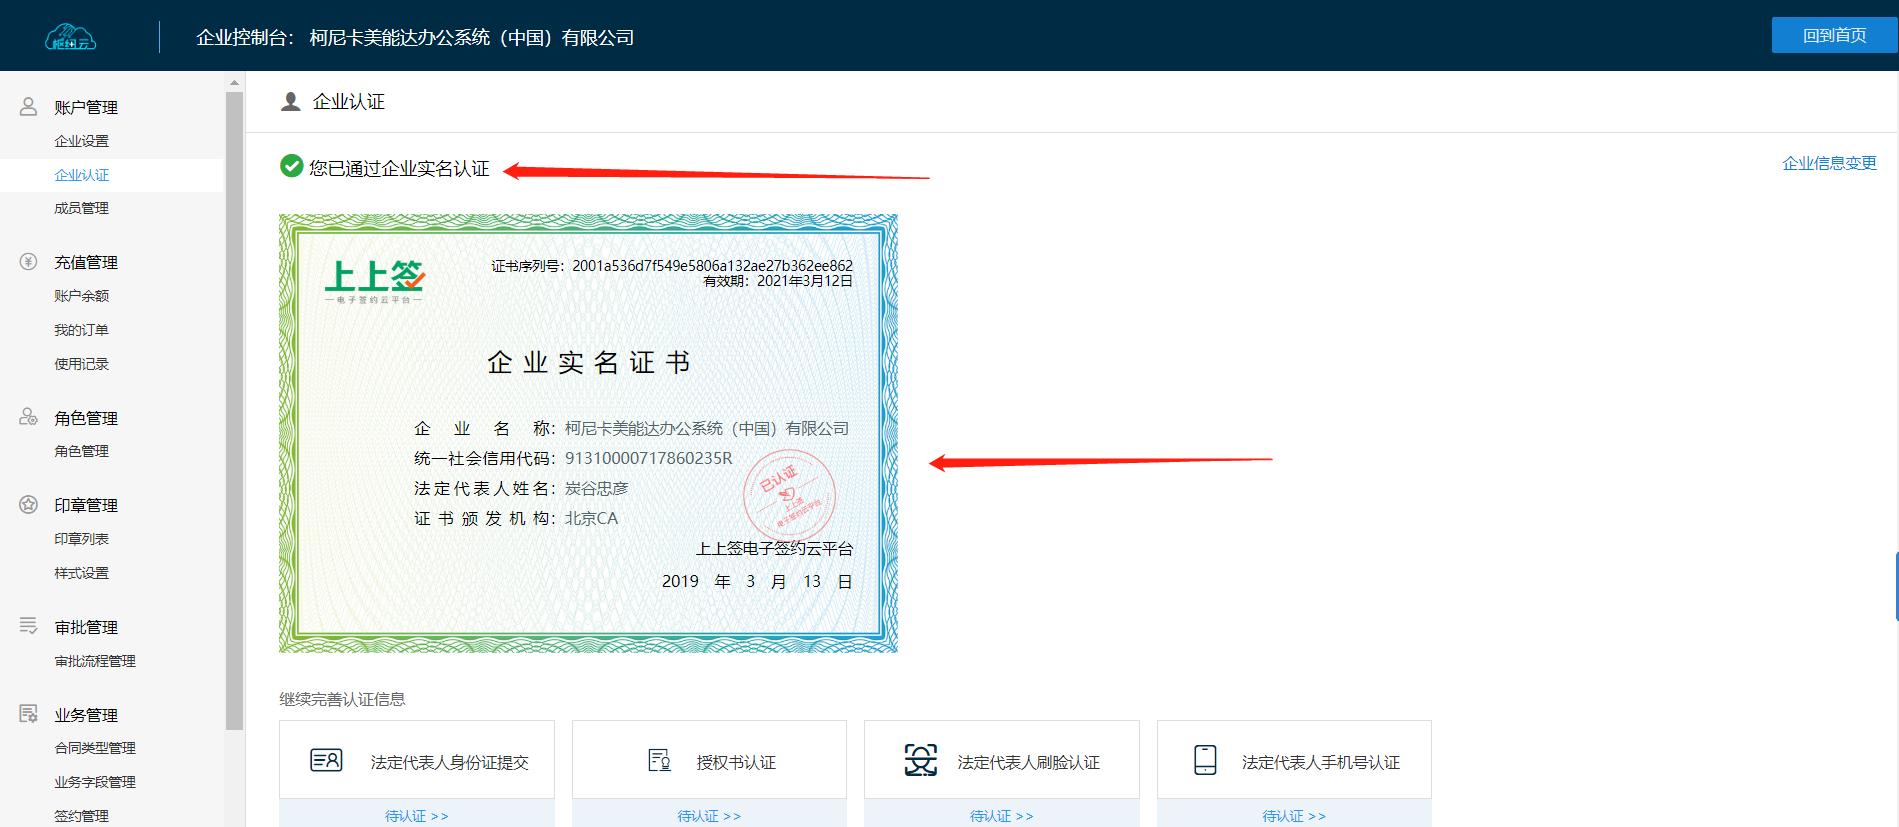
Task: Click the 审批管理 list icon
Action: click(28, 626)
